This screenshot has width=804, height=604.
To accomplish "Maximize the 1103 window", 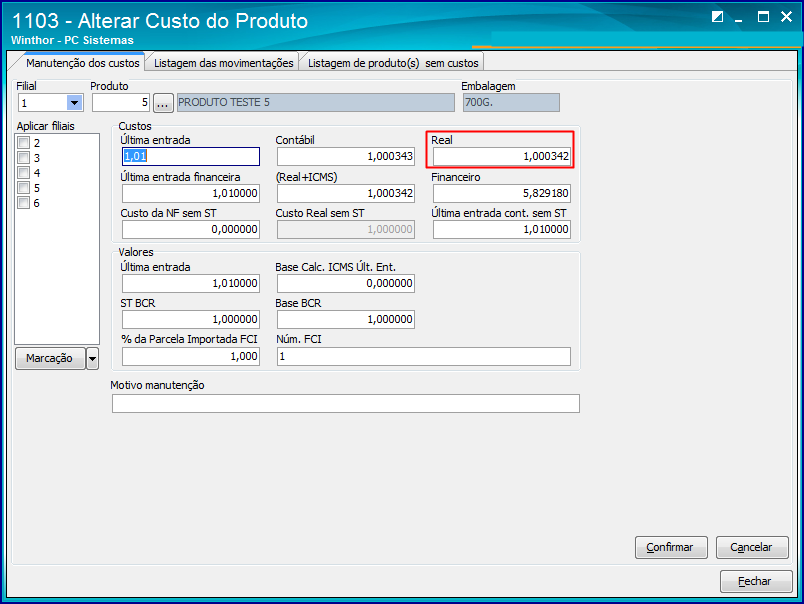I will click(763, 17).
